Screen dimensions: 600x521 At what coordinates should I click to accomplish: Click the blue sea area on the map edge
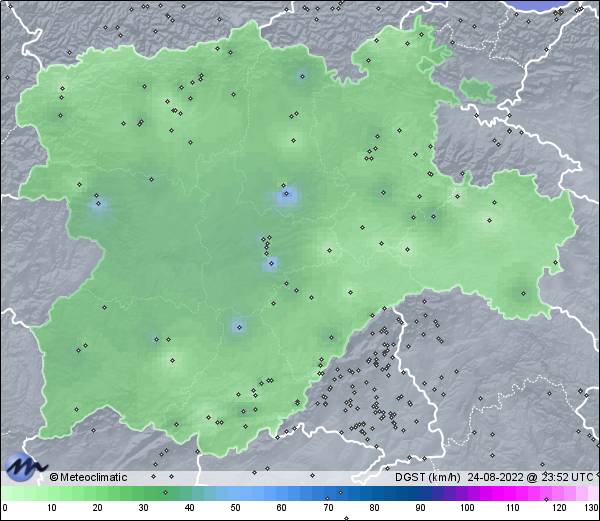pos(539,5)
